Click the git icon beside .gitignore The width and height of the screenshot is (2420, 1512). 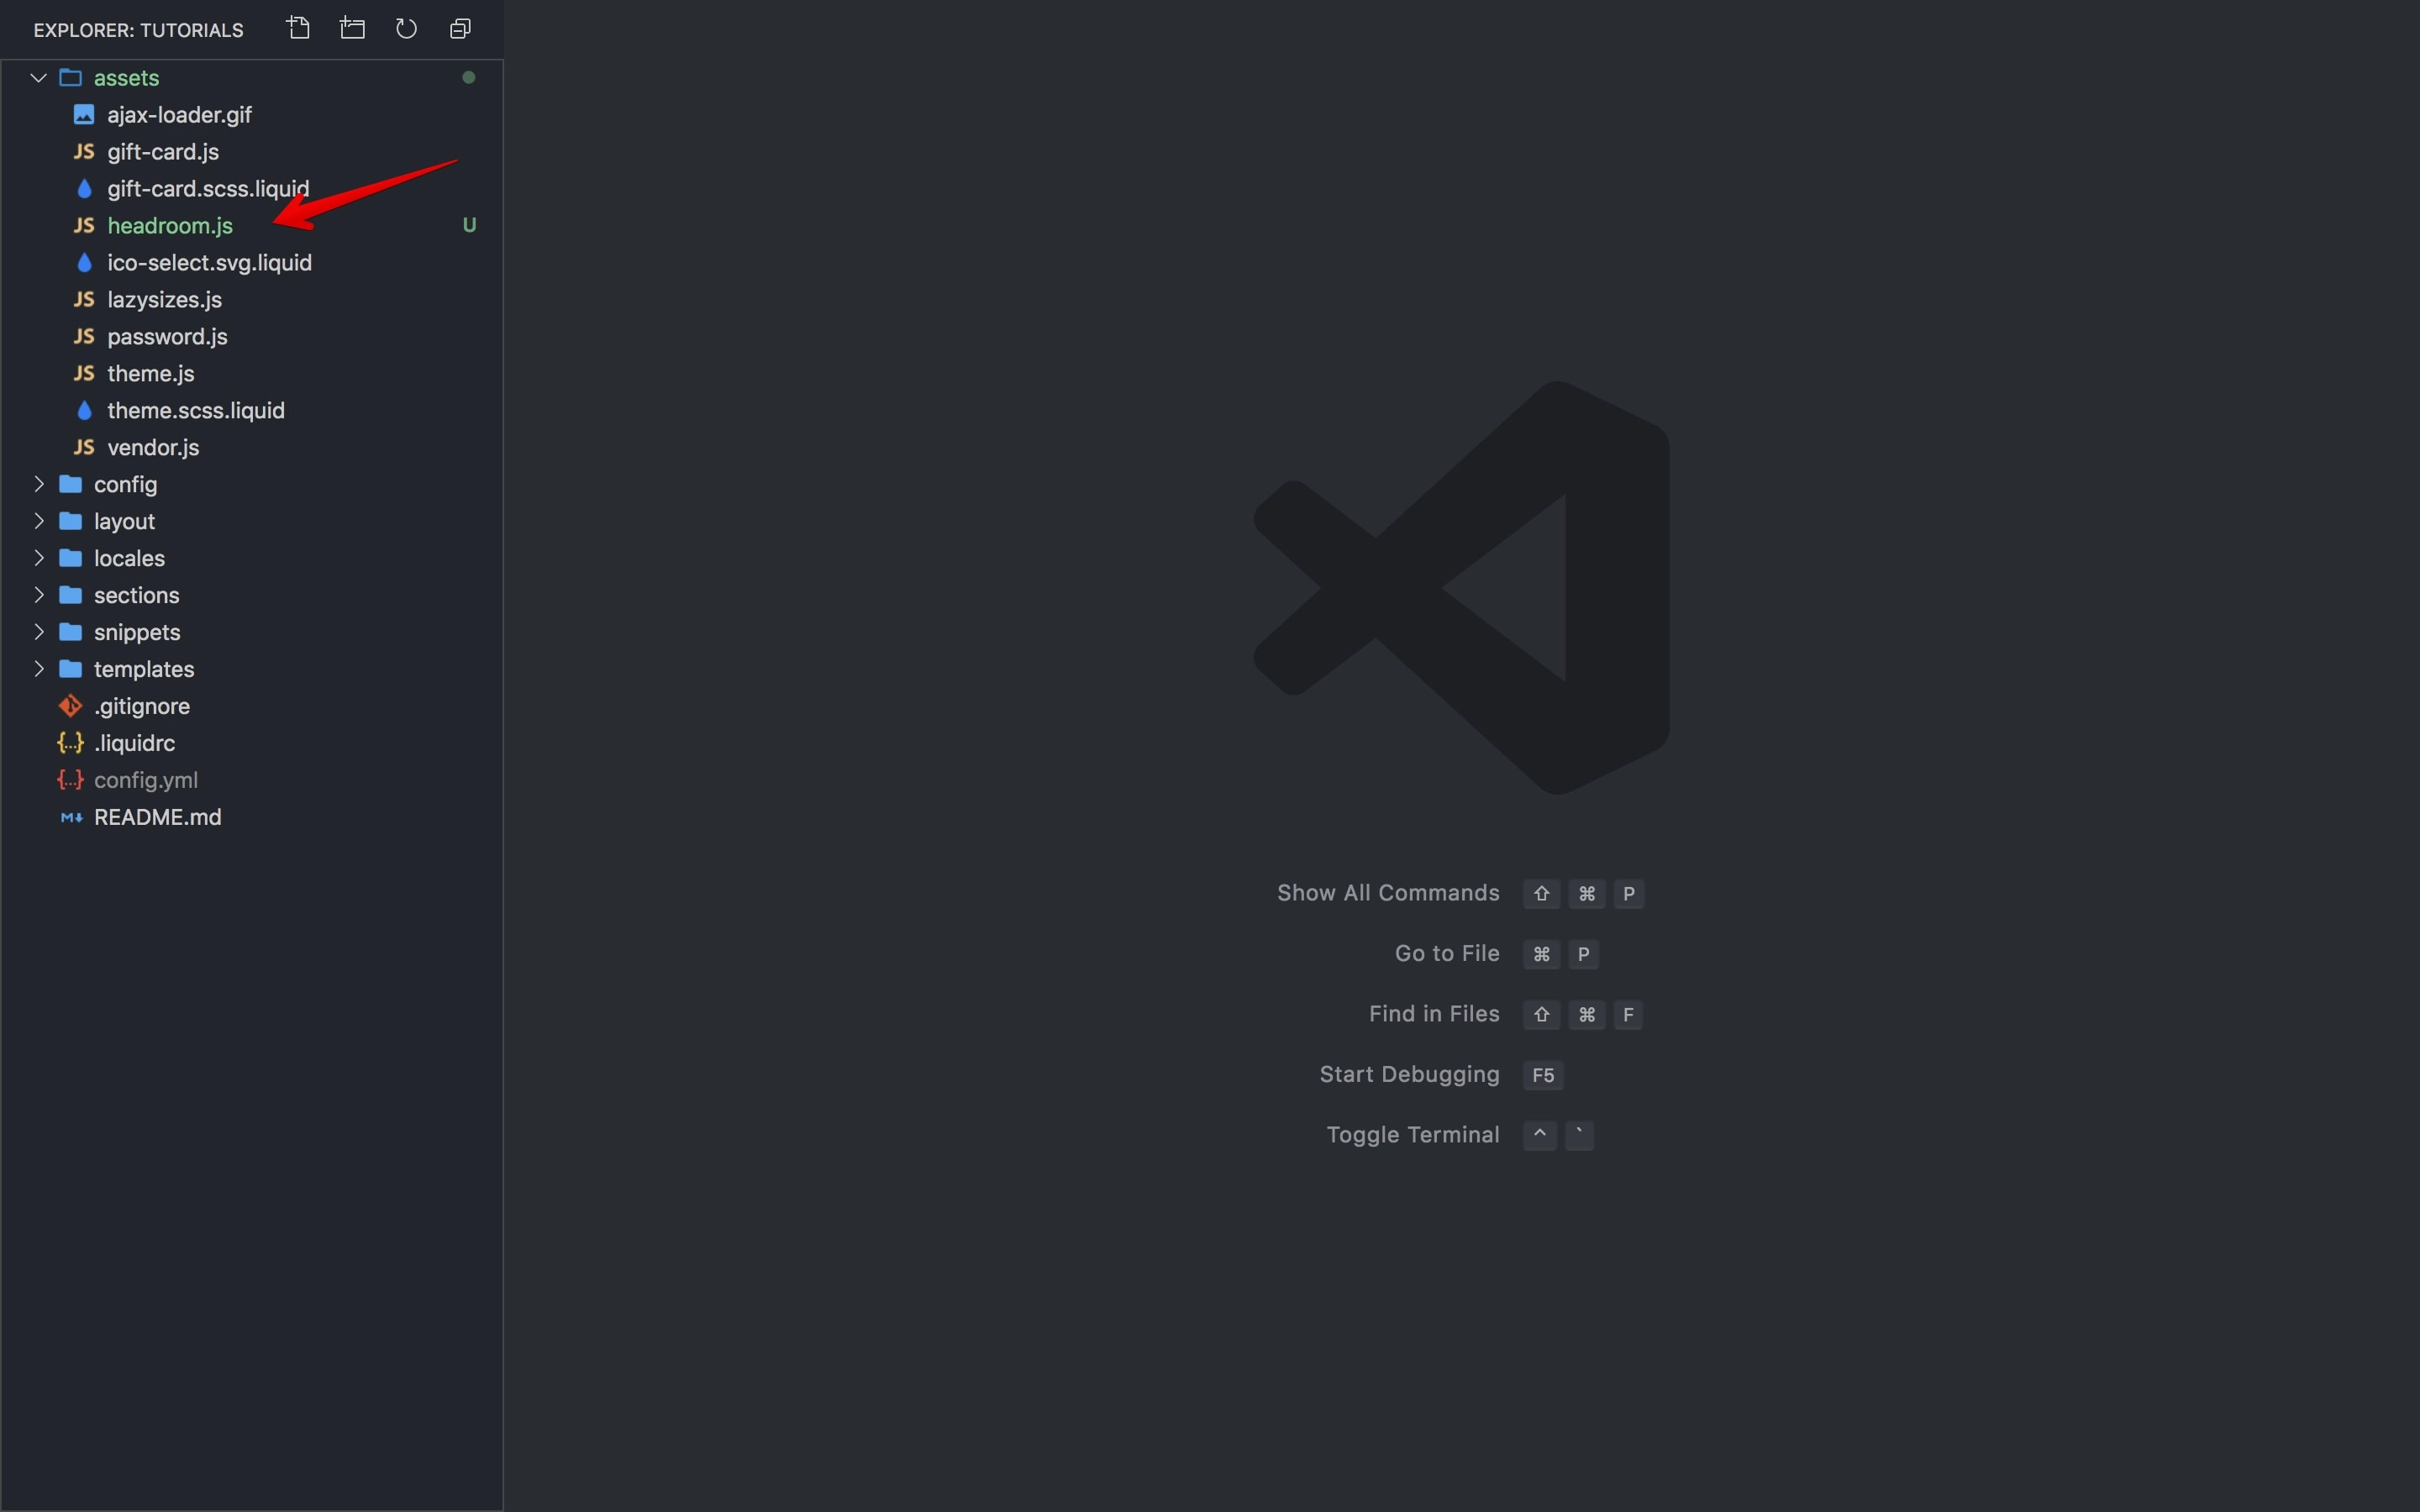tap(70, 706)
